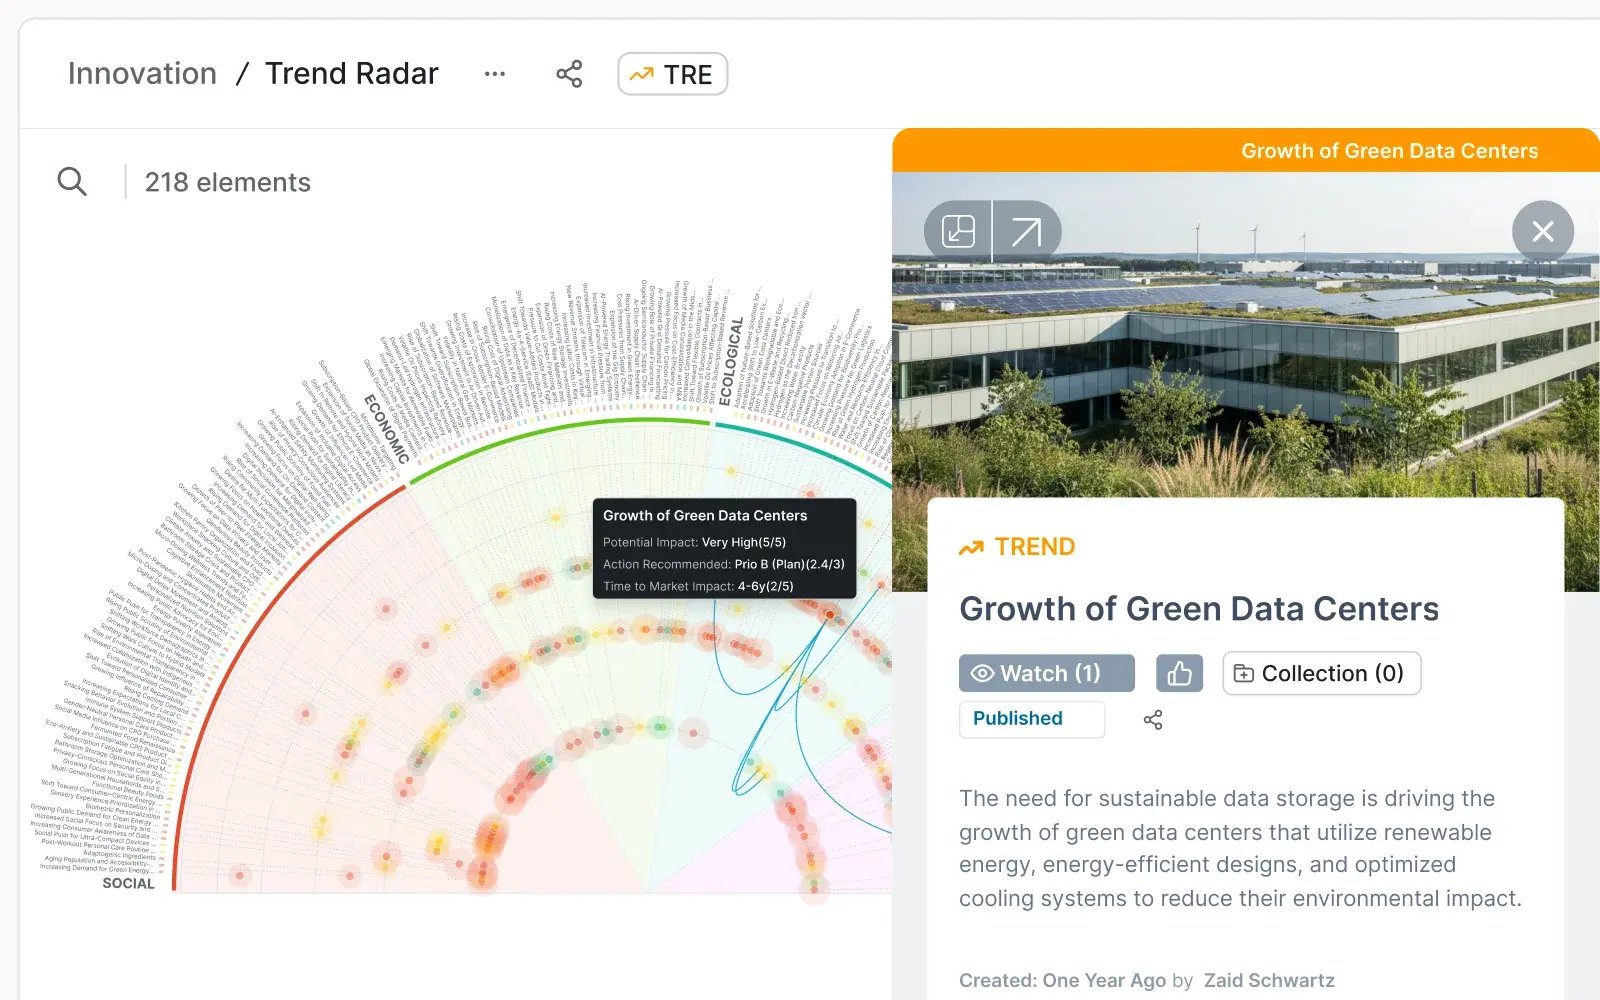Select the ECONOMIC segment label on radar
This screenshot has height=1000, width=1600.
click(387, 428)
